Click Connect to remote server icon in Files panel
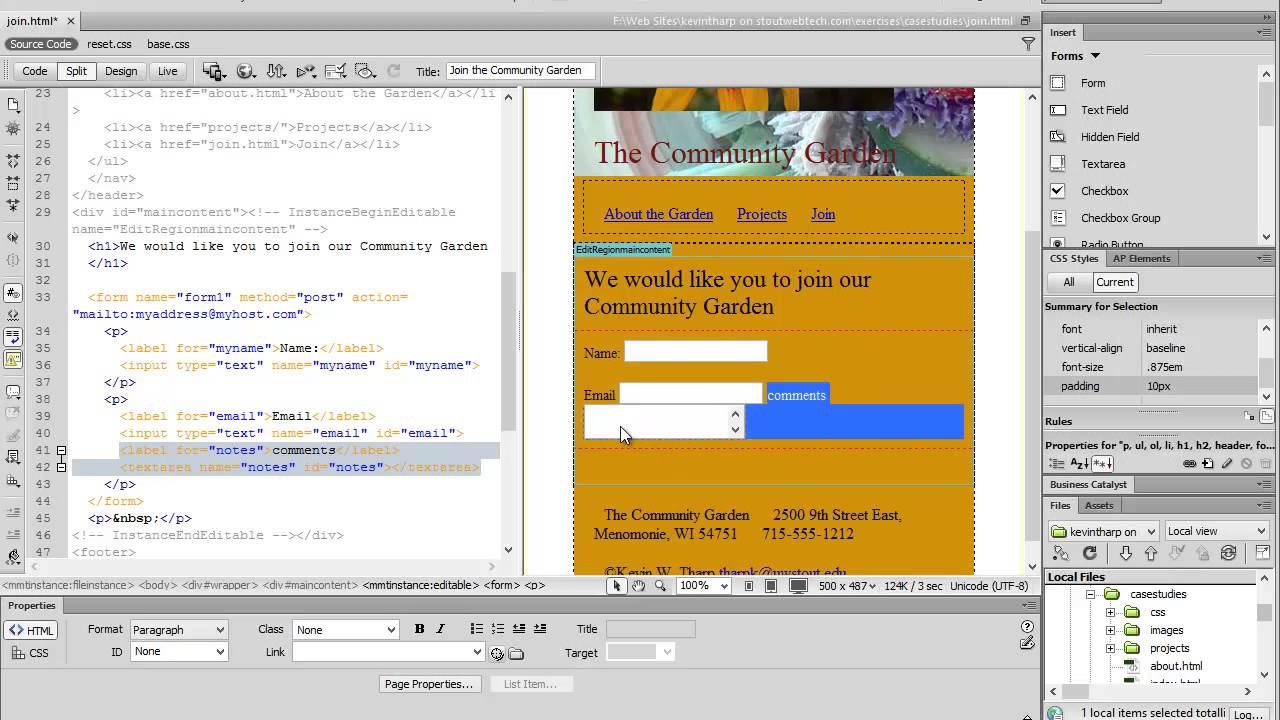The width and height of the screenshot is (1280, 720). [x=1061, y=553]
